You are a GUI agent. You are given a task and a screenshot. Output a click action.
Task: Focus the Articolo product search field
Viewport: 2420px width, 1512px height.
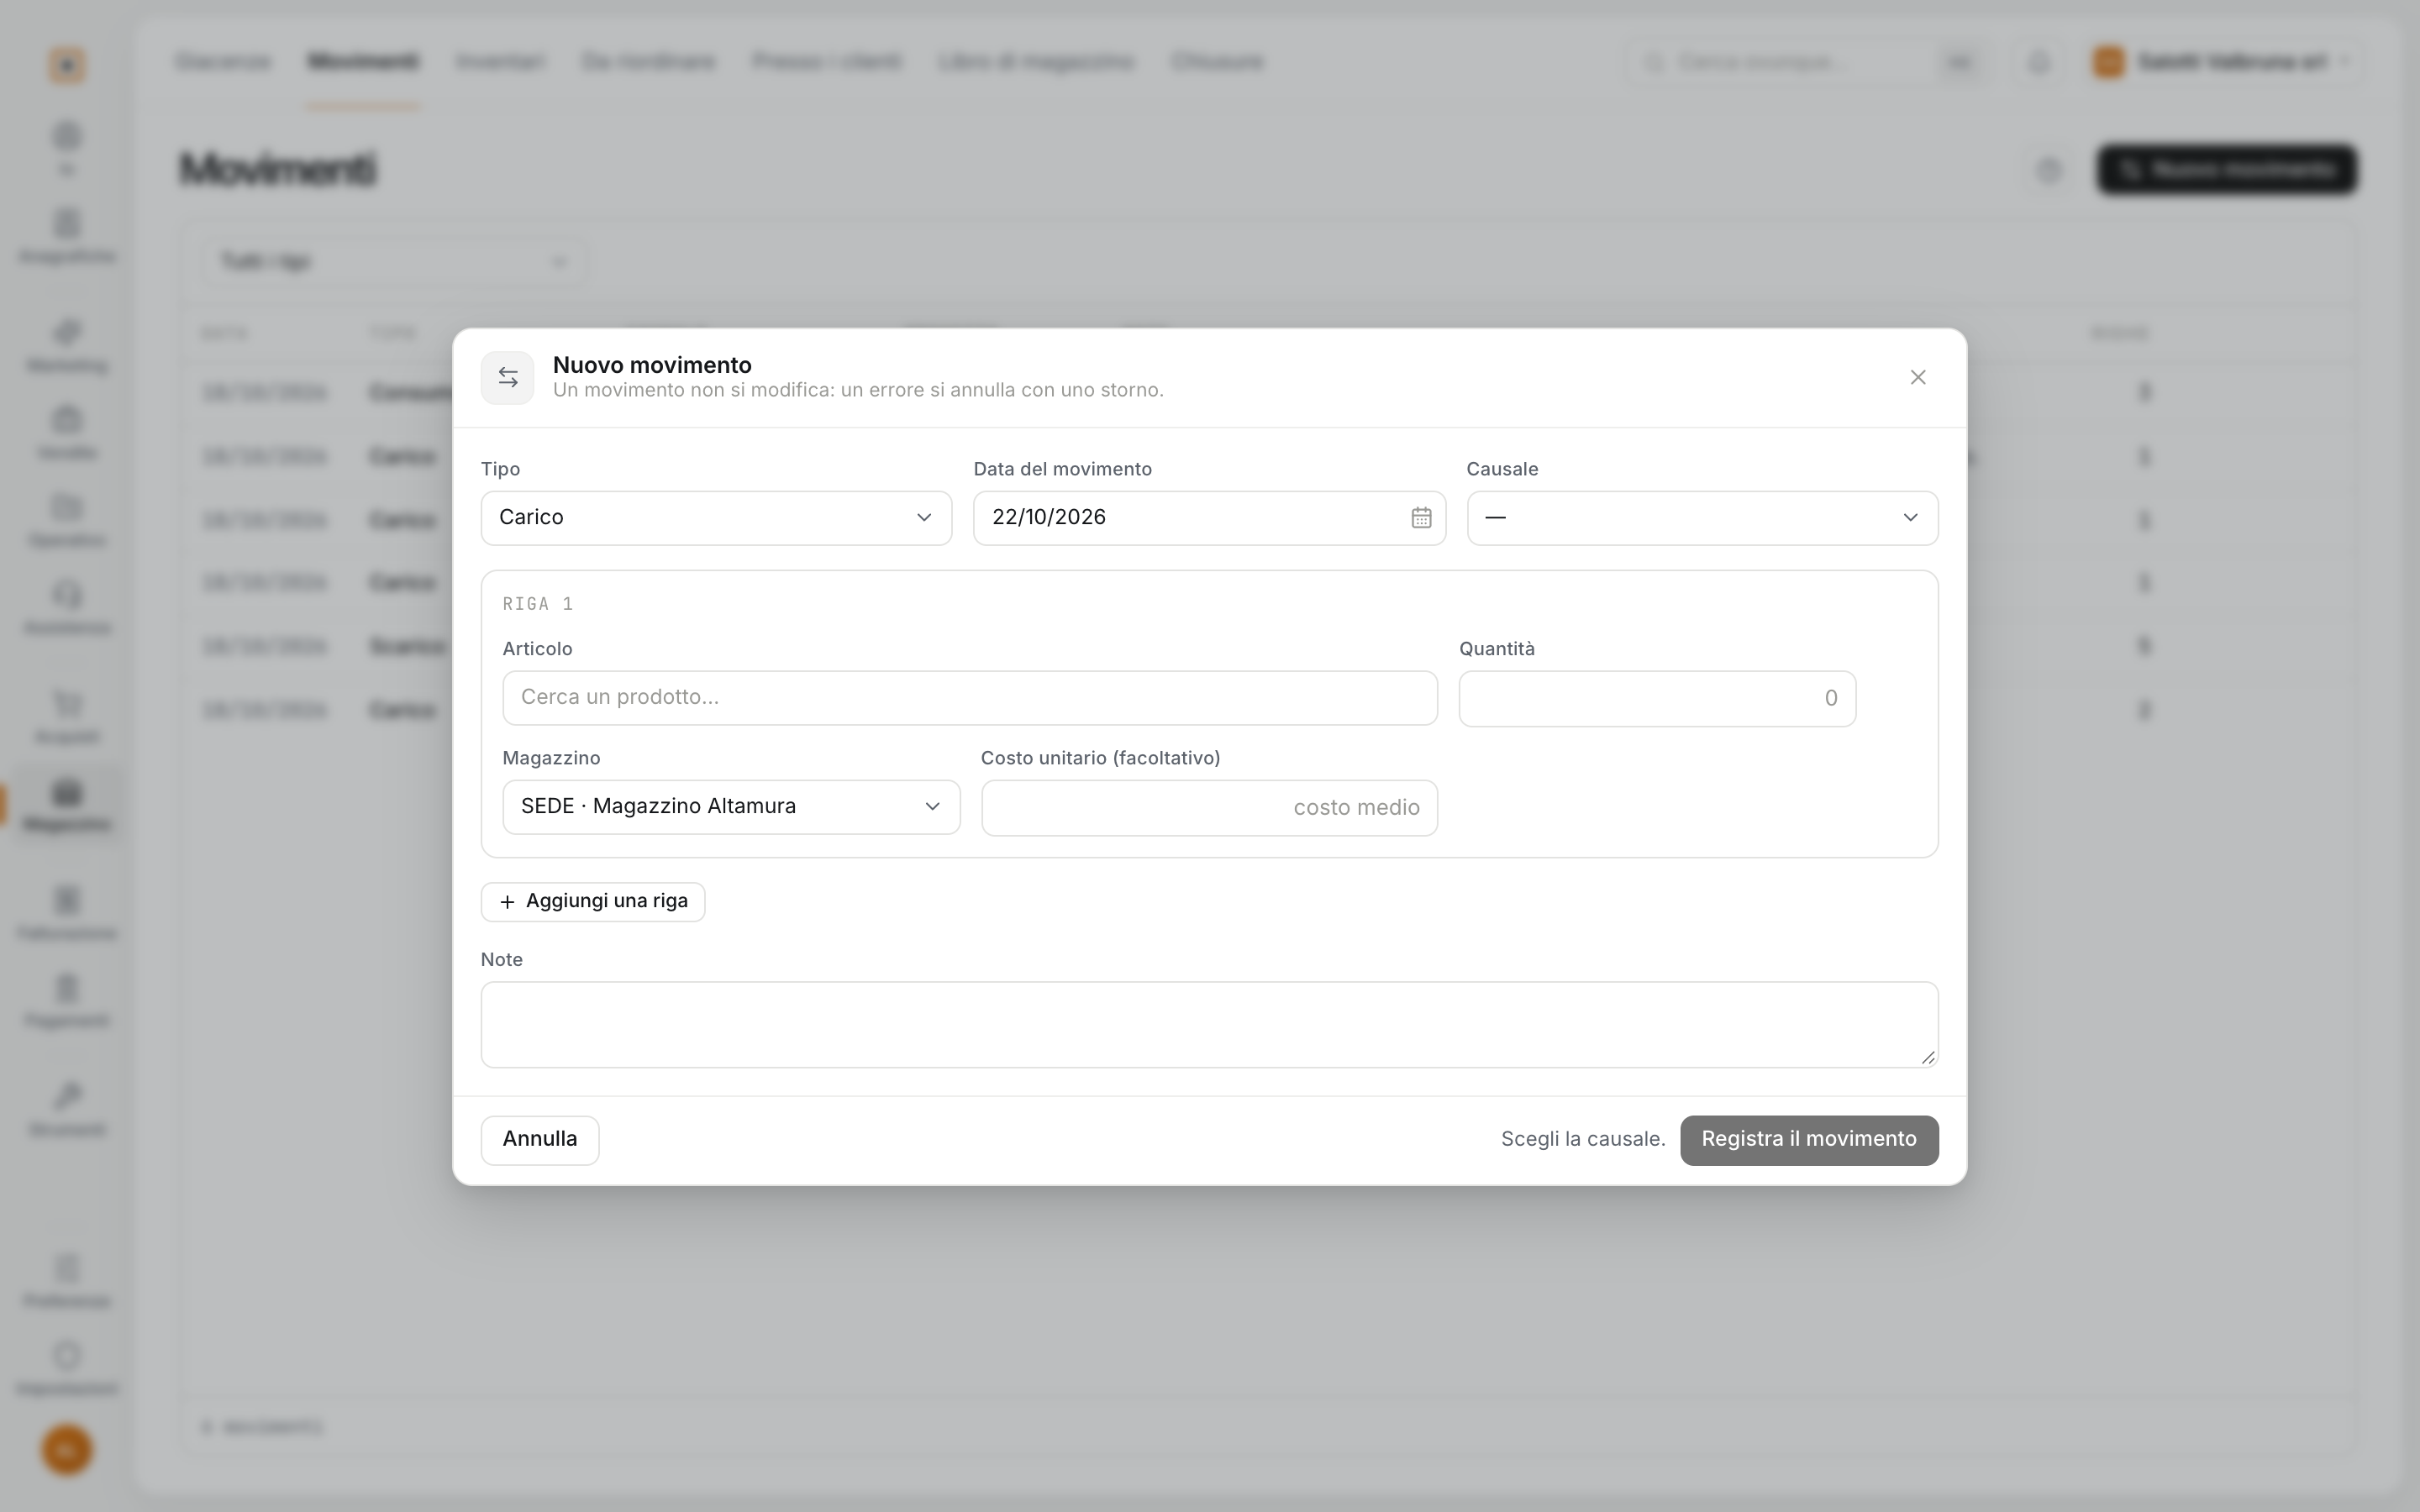(x=970, y=698)
